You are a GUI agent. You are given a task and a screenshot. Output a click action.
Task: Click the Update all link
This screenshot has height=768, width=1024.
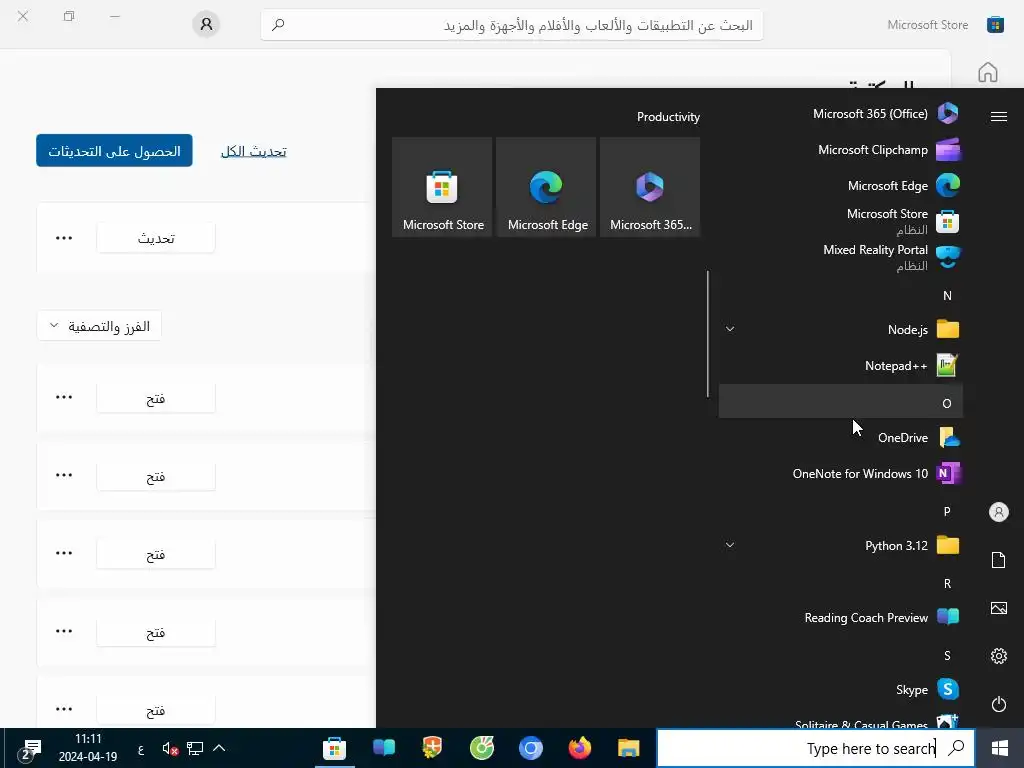253,152
